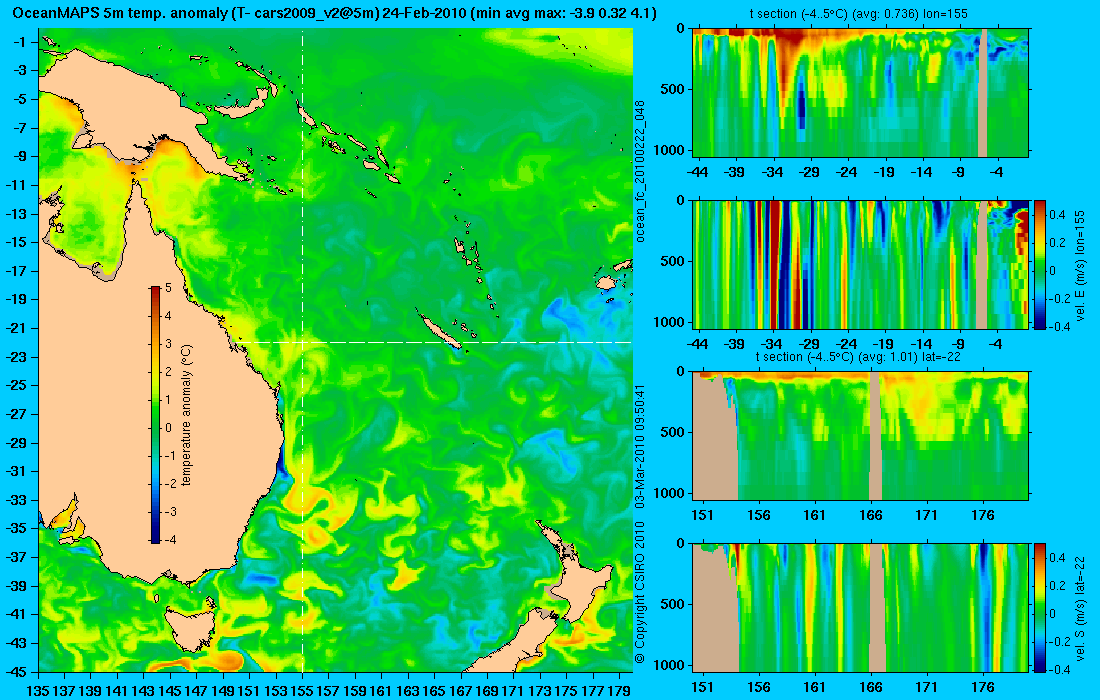
Task: Click the '-0.4' tick on vel. S color bar
Action: (1060, 669)
